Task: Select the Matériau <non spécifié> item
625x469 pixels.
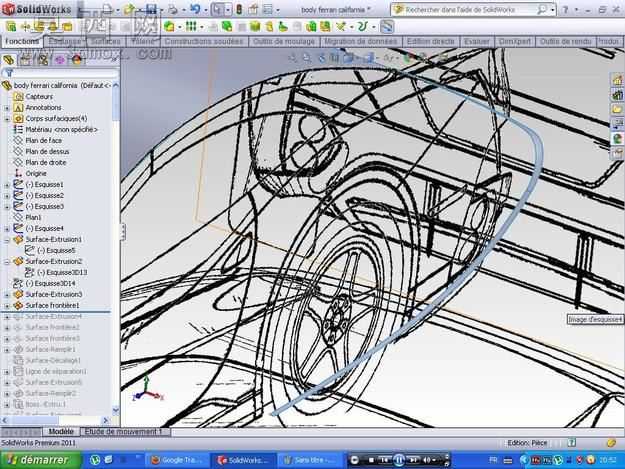Action: pos(61,130)
